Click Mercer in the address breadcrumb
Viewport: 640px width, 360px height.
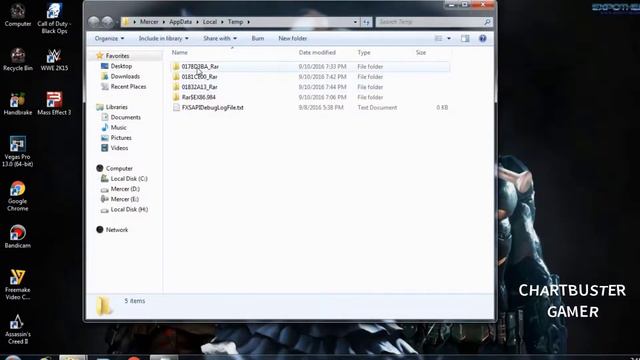(149, 22)
